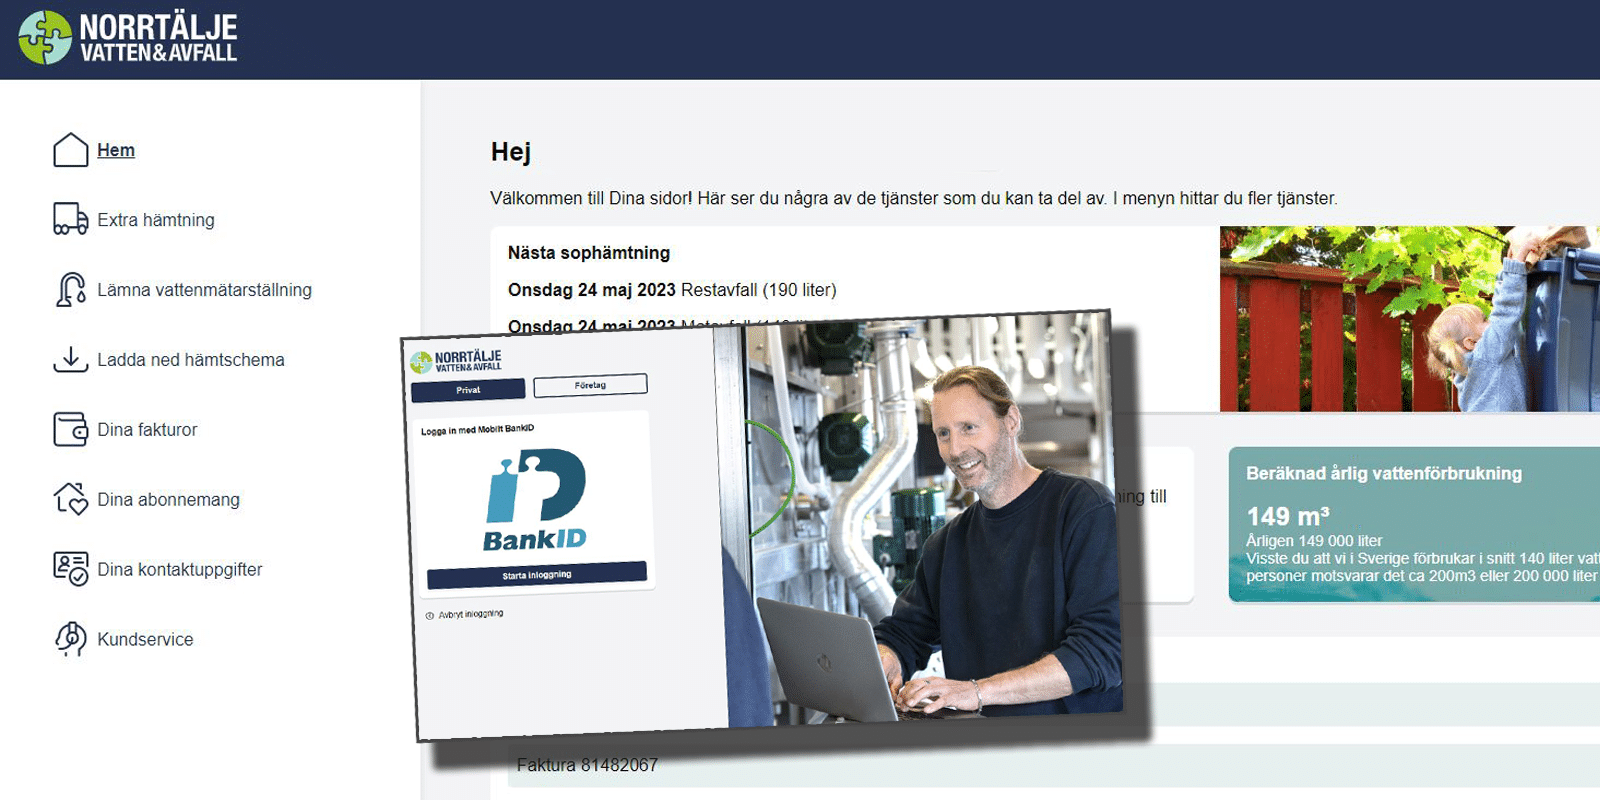Viewport: 1600px width, 800px height.
Task: Open Dina abonnemang page
Action: pyautogui.click(x=168, y=500)
